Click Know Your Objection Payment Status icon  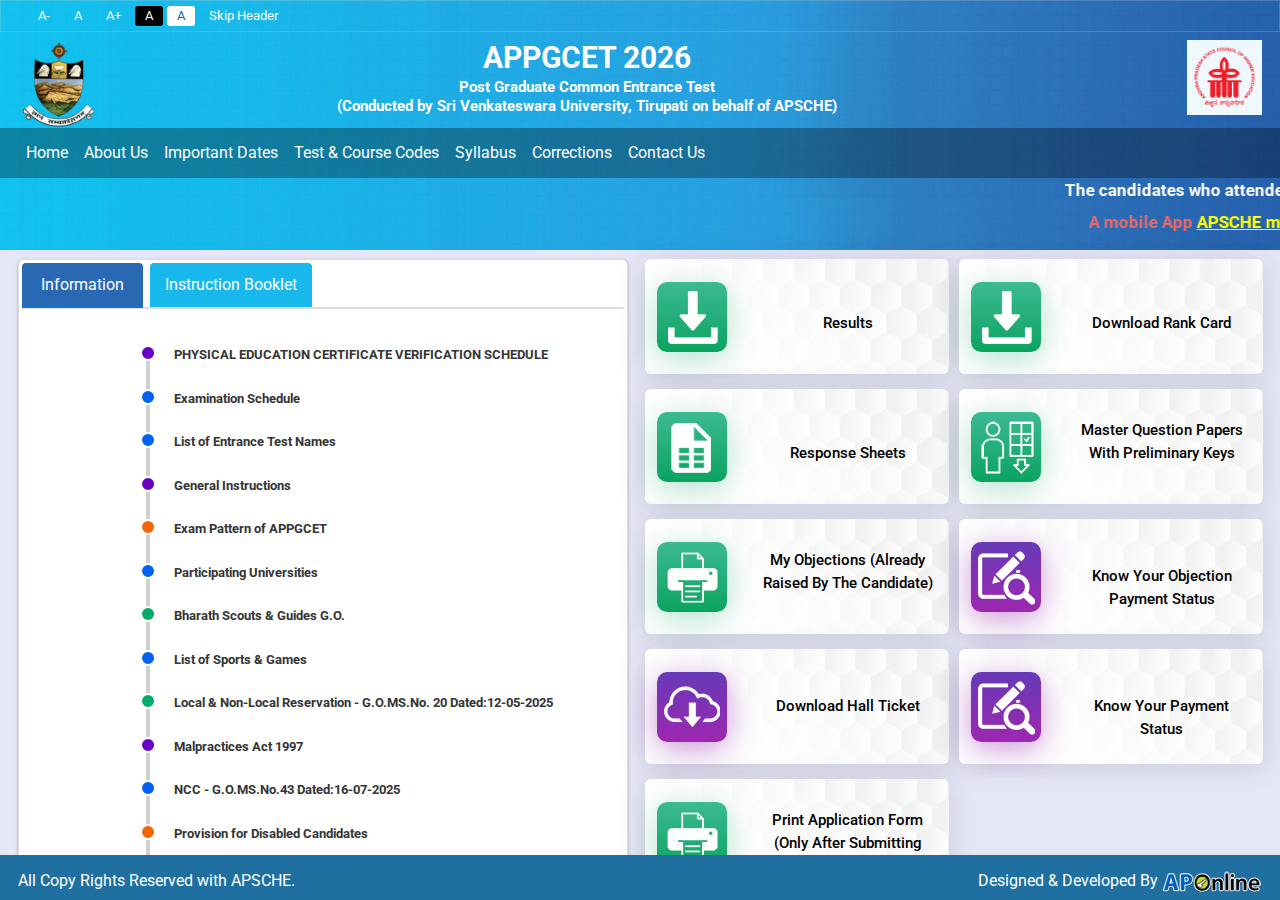click(1006, 577)
